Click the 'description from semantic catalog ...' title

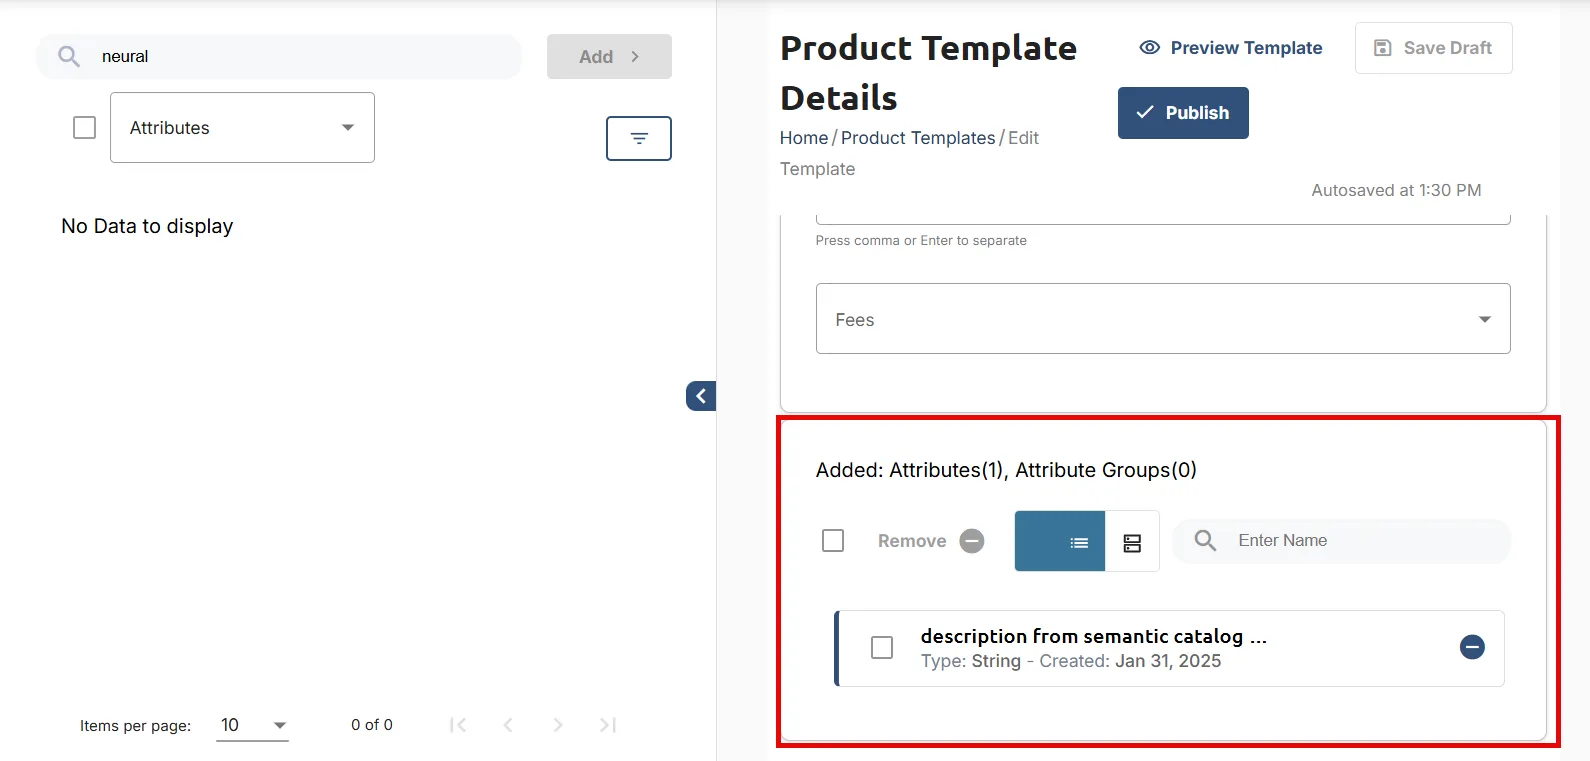(1094, 637)
